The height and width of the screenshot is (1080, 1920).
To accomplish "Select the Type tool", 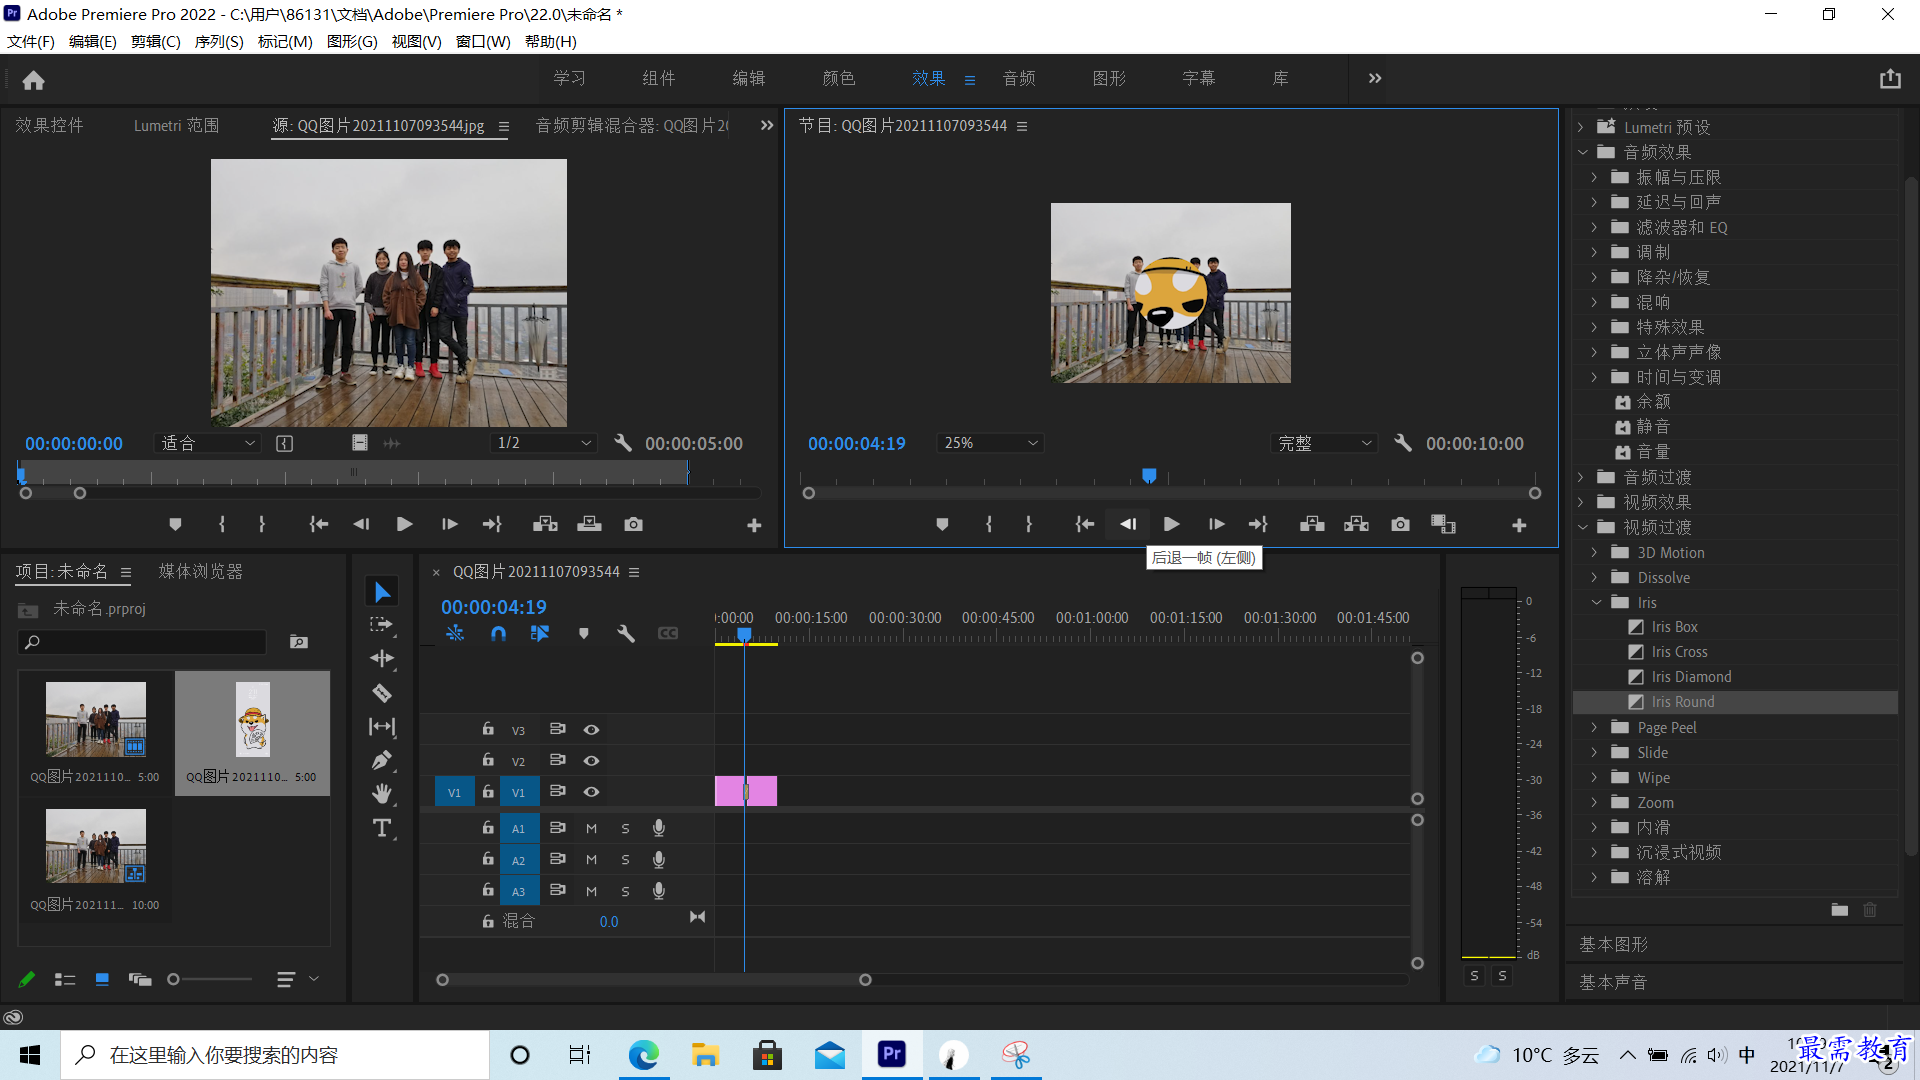I will coord(381,828).
